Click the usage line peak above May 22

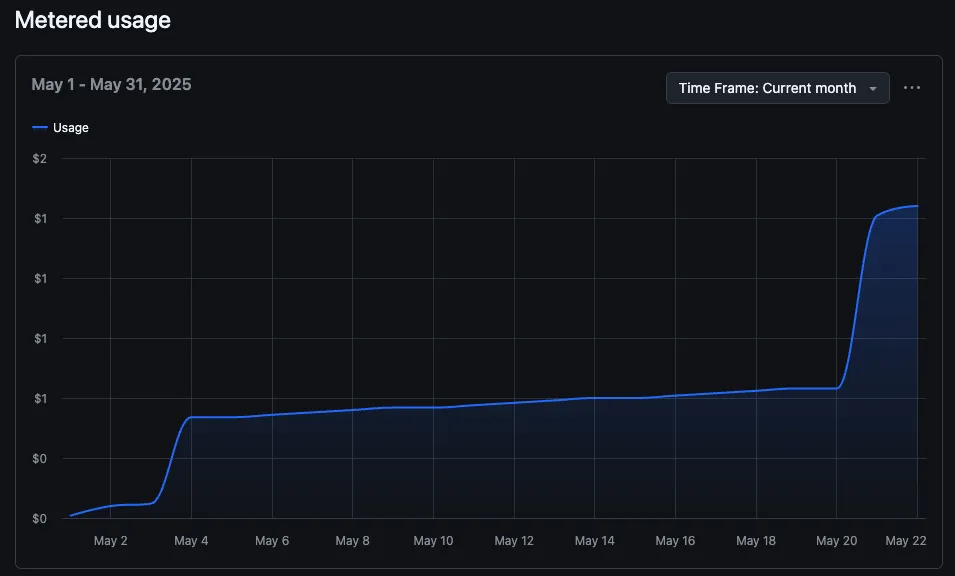coord(916,206)
